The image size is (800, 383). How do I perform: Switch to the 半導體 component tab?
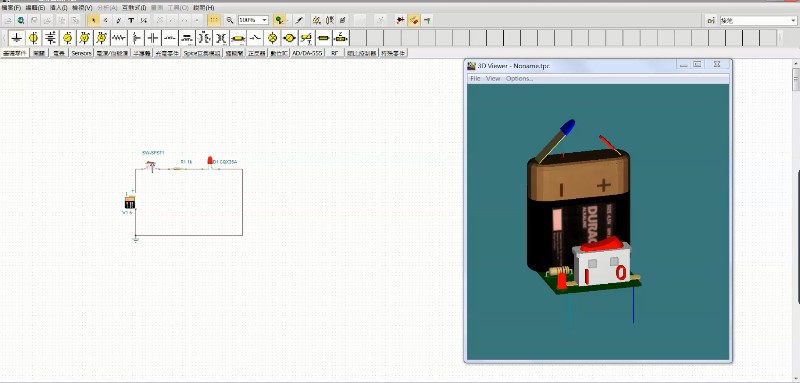pos(142,53)
